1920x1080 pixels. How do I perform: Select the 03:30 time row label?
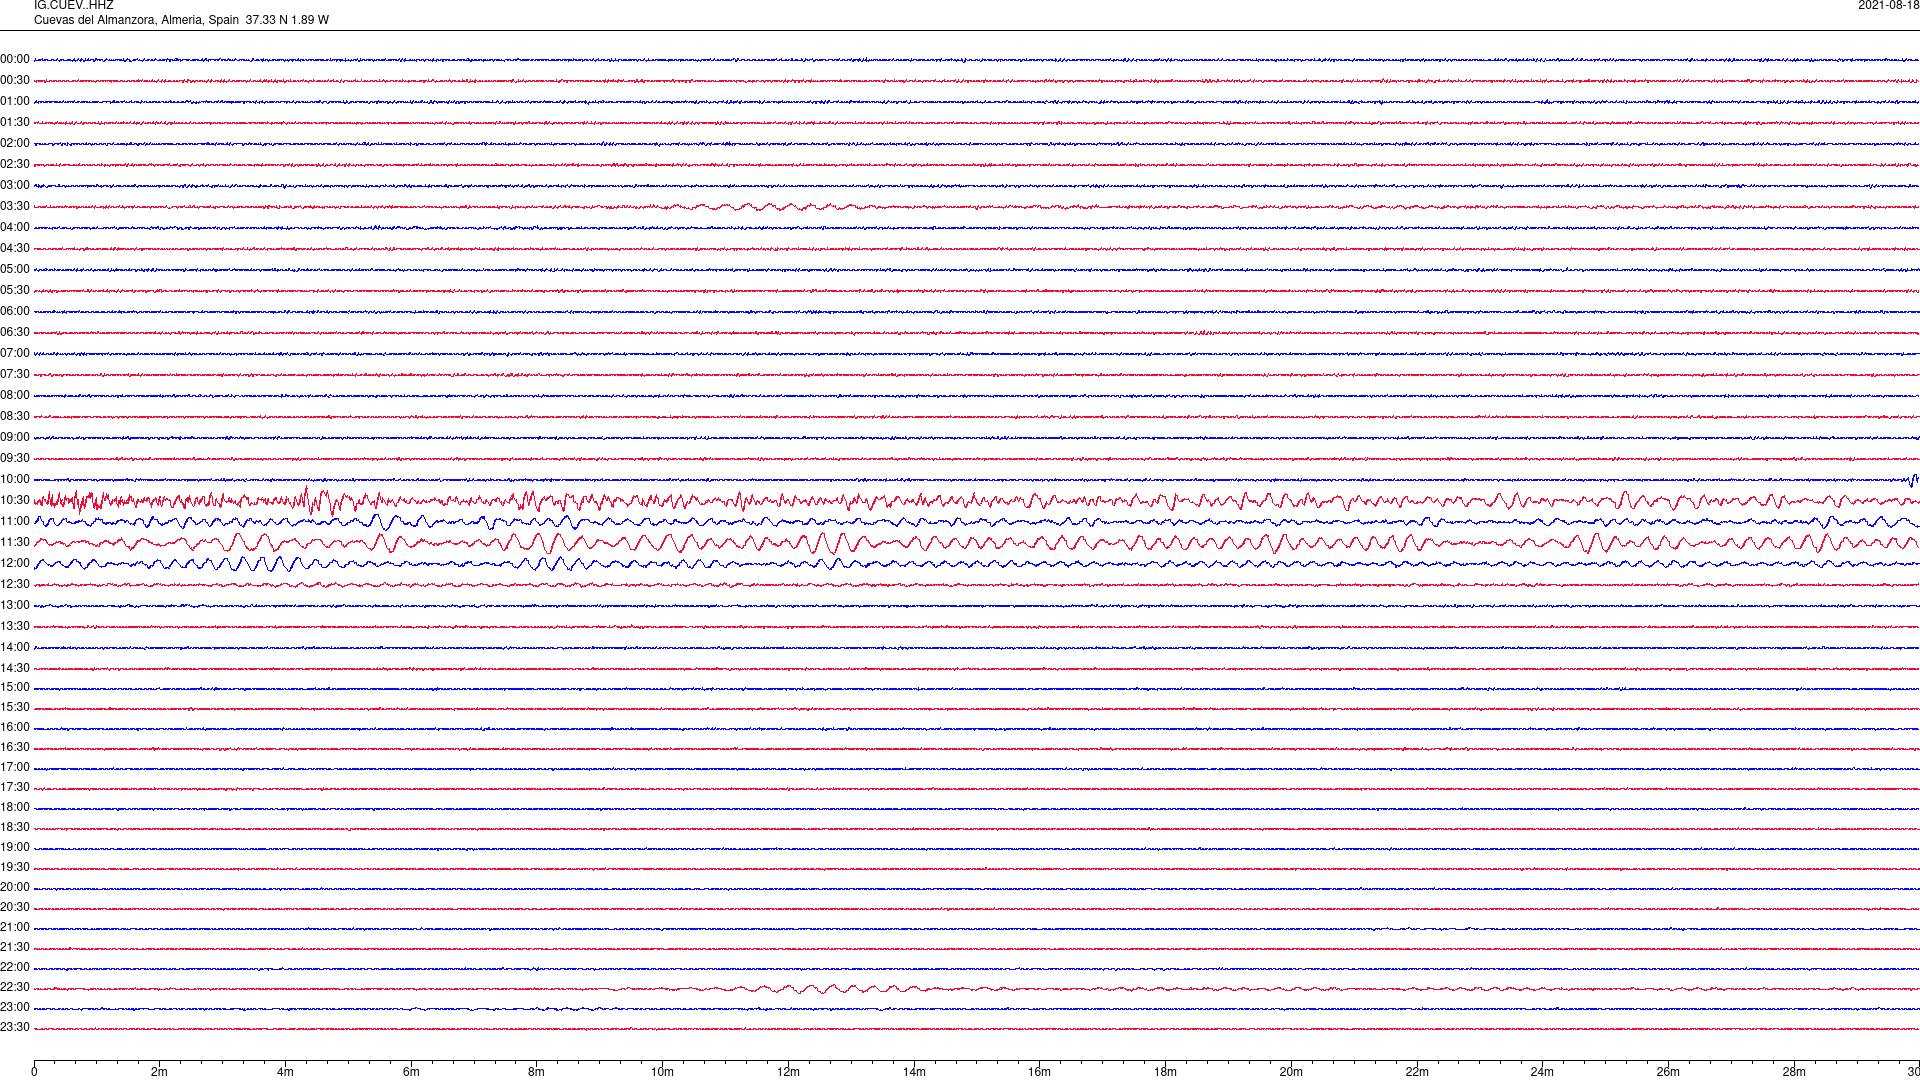(x=15, y=206)
